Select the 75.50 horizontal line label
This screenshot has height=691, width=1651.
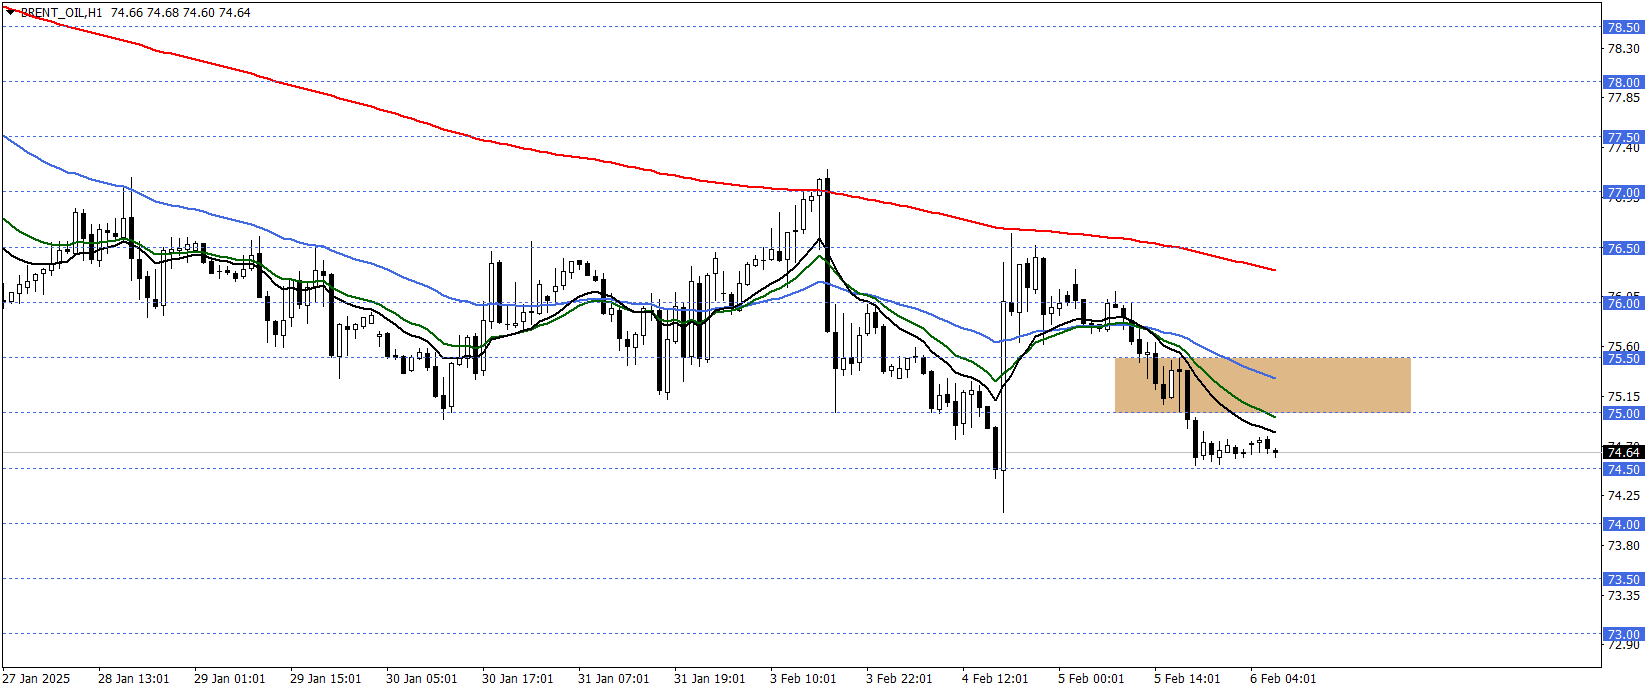1623,358
